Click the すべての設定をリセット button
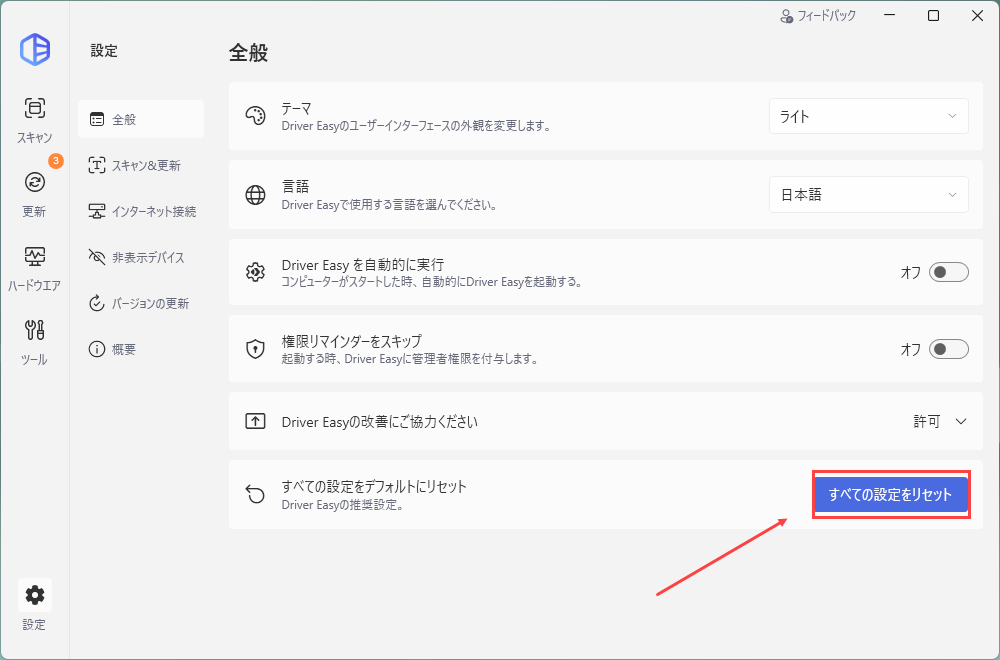1000x660 pixels. [x=891, y=494]
